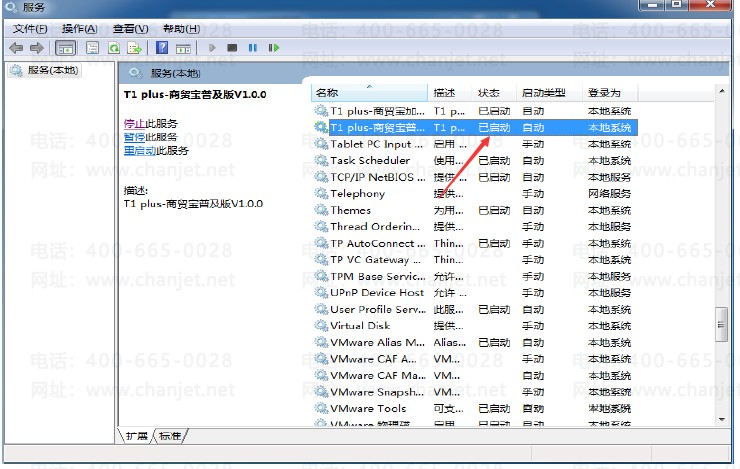The height and width of the screenshot is (469, 740).
Task: Click the gear icon beside Task Scheduler
Action: pos(321,160)
